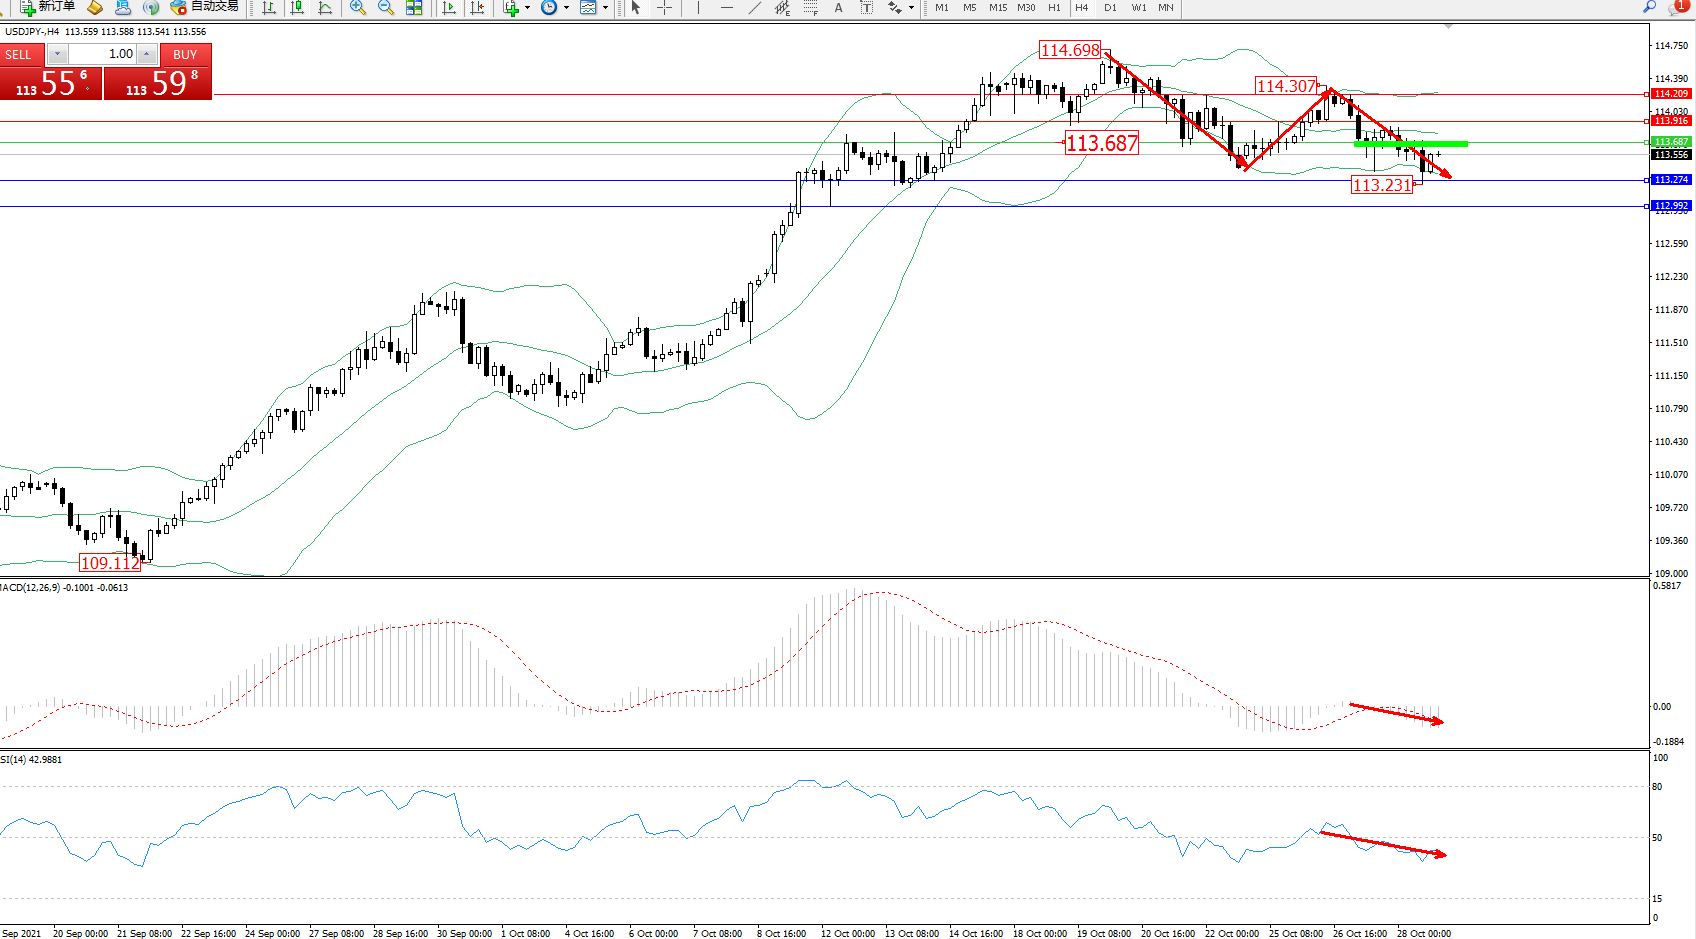
Task: Click the zoom out magnifier icon
Action: 385,8
